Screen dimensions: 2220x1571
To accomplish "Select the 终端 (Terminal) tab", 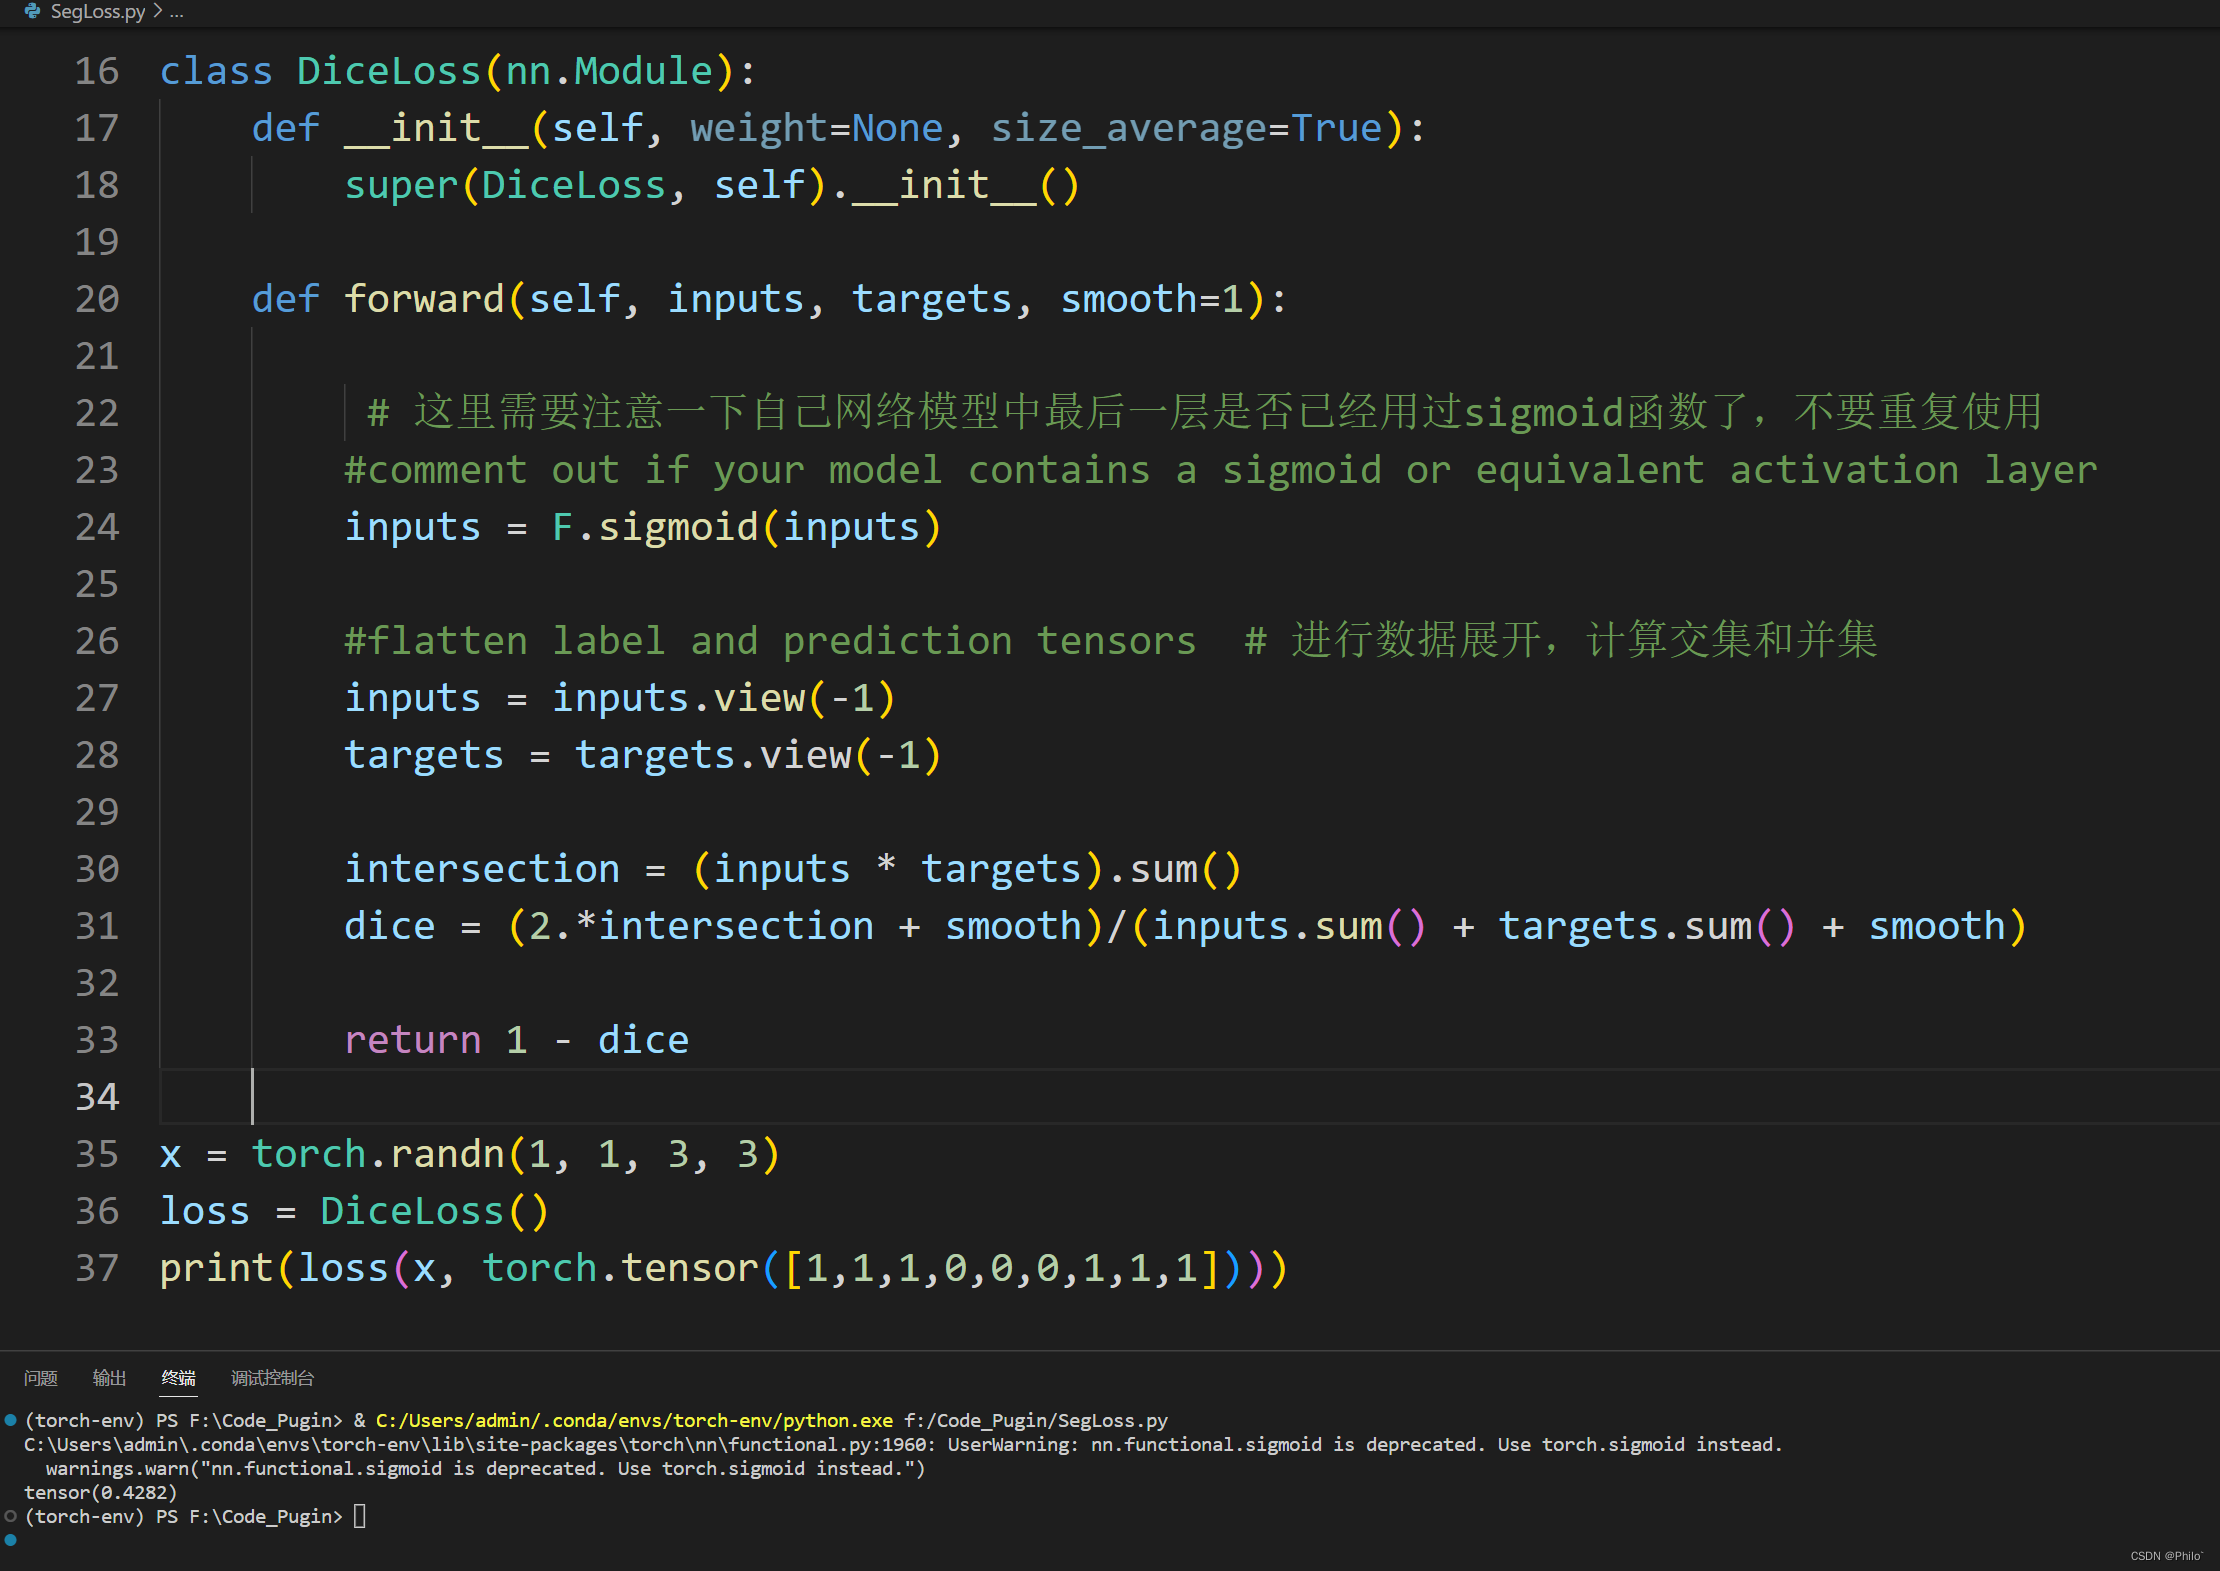I will [x=178, y=1378].
